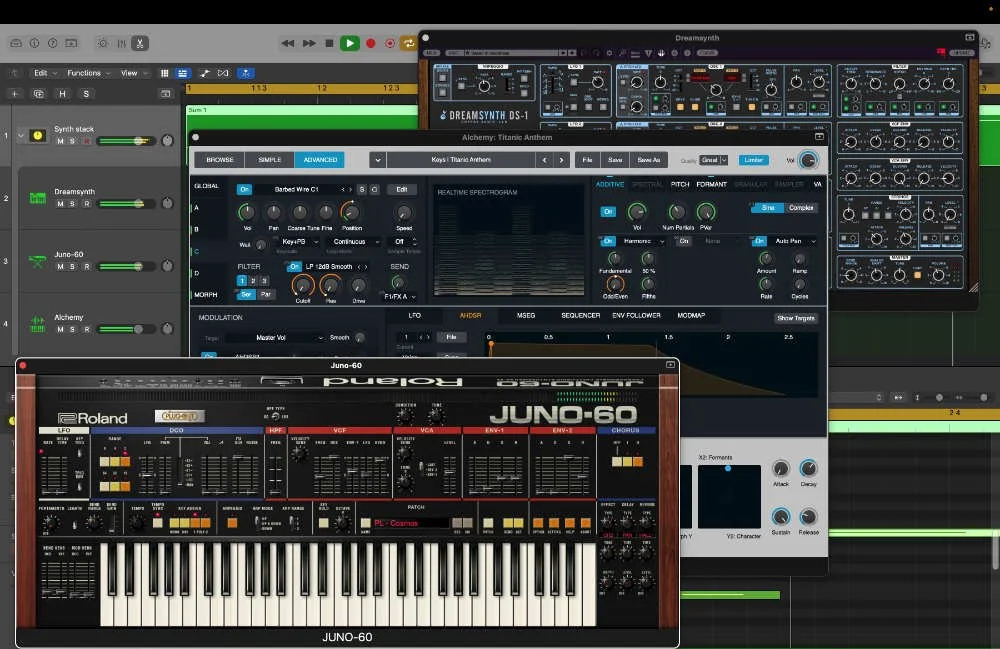The height and width of the screenshot is (649, 1000).
Task: Click the Alchemy track instrument icon
Action: [37, 326]
